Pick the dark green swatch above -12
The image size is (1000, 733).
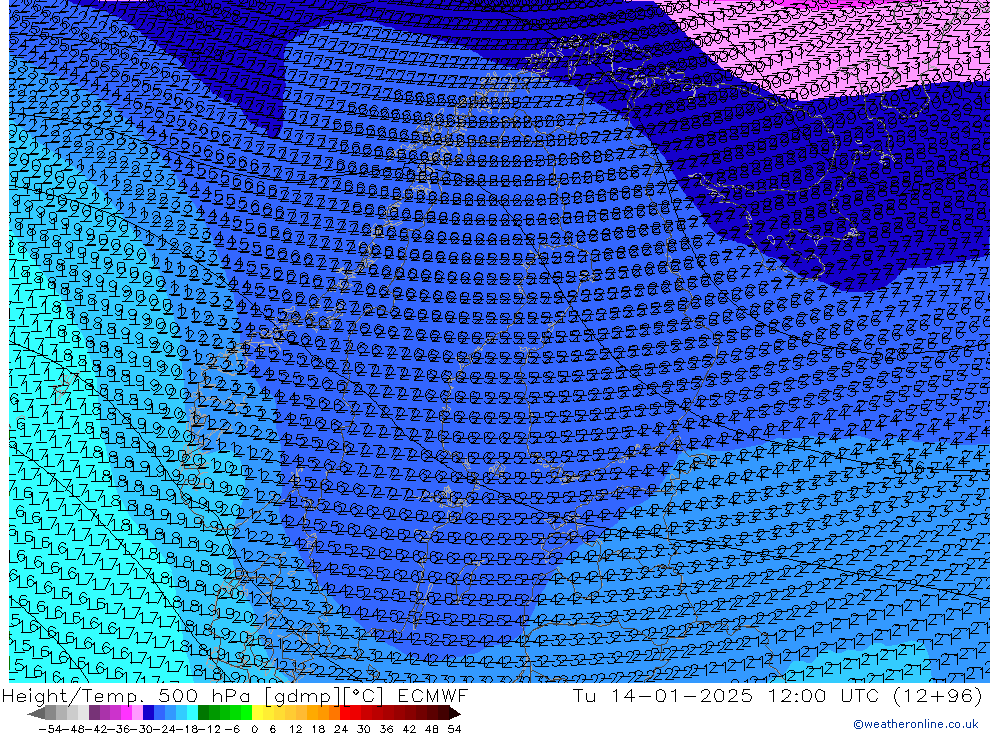[203, 713]
